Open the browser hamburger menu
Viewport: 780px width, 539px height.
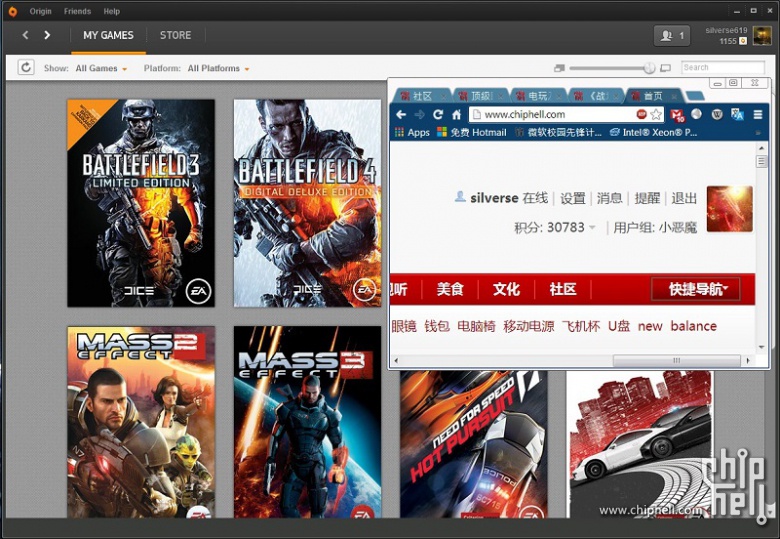758,115
